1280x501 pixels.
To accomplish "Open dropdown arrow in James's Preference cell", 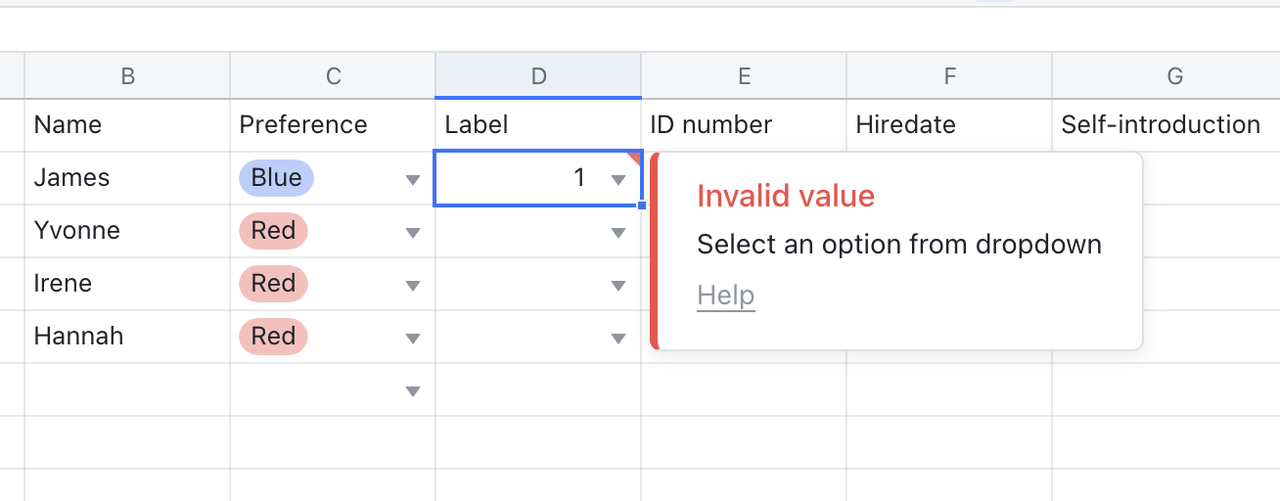I will click(412, 180).
